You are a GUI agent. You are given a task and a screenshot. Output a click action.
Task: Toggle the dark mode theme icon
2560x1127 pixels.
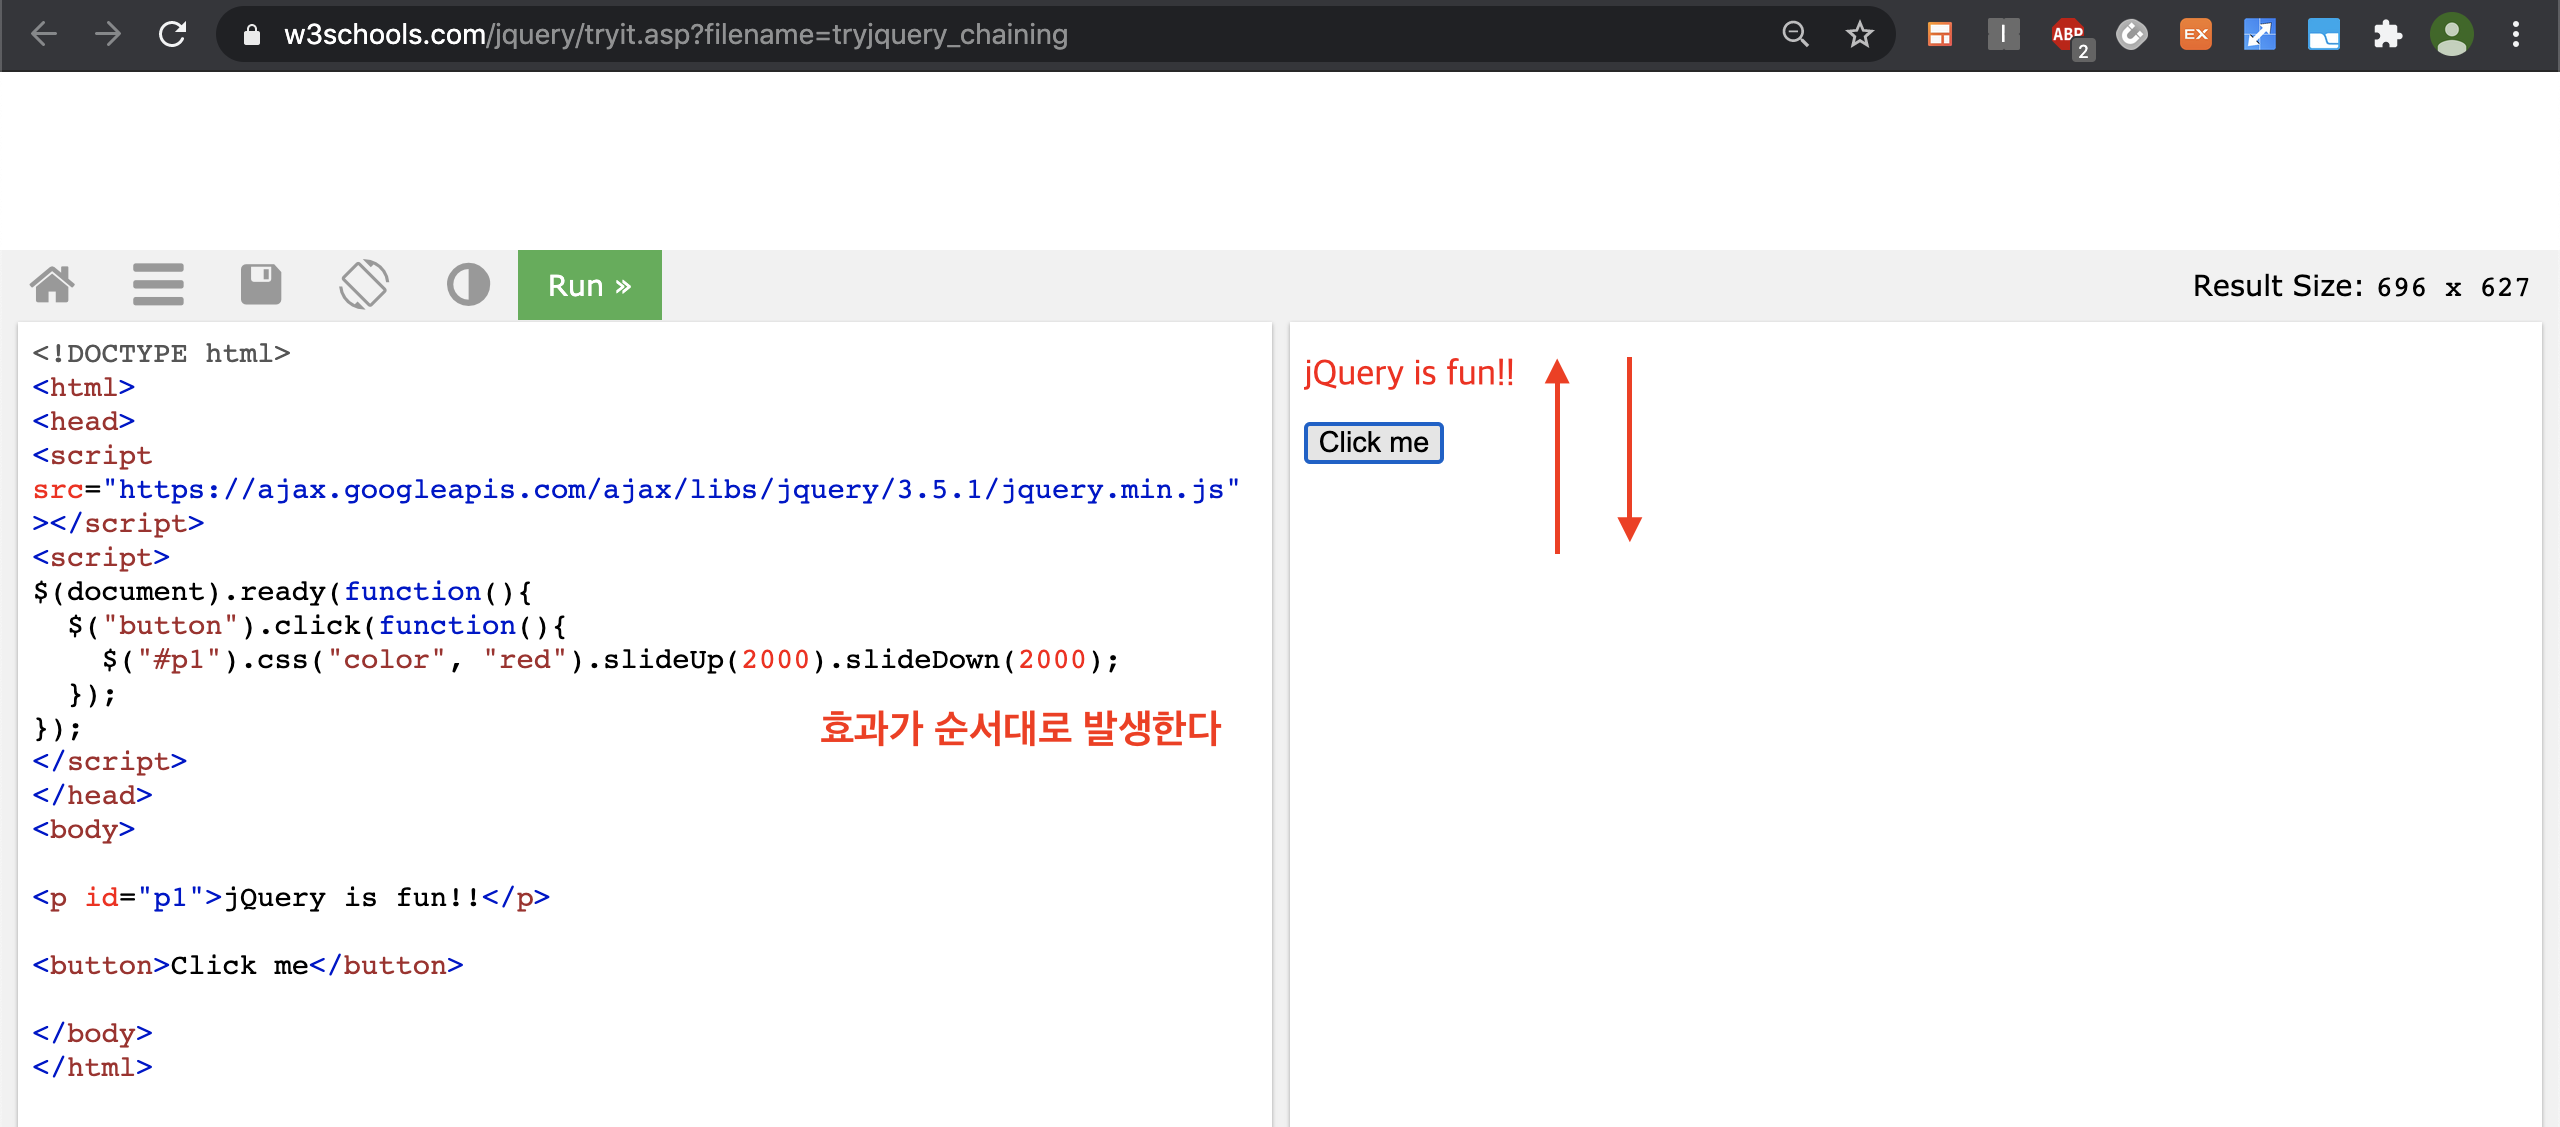468,285
